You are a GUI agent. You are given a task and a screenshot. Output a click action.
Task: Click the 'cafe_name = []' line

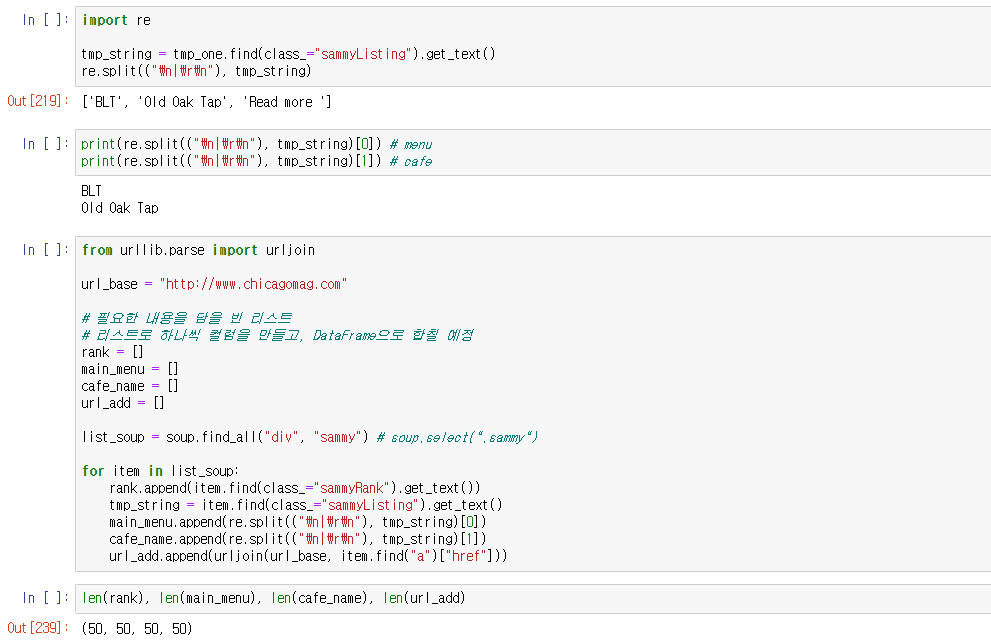[130, 386]
